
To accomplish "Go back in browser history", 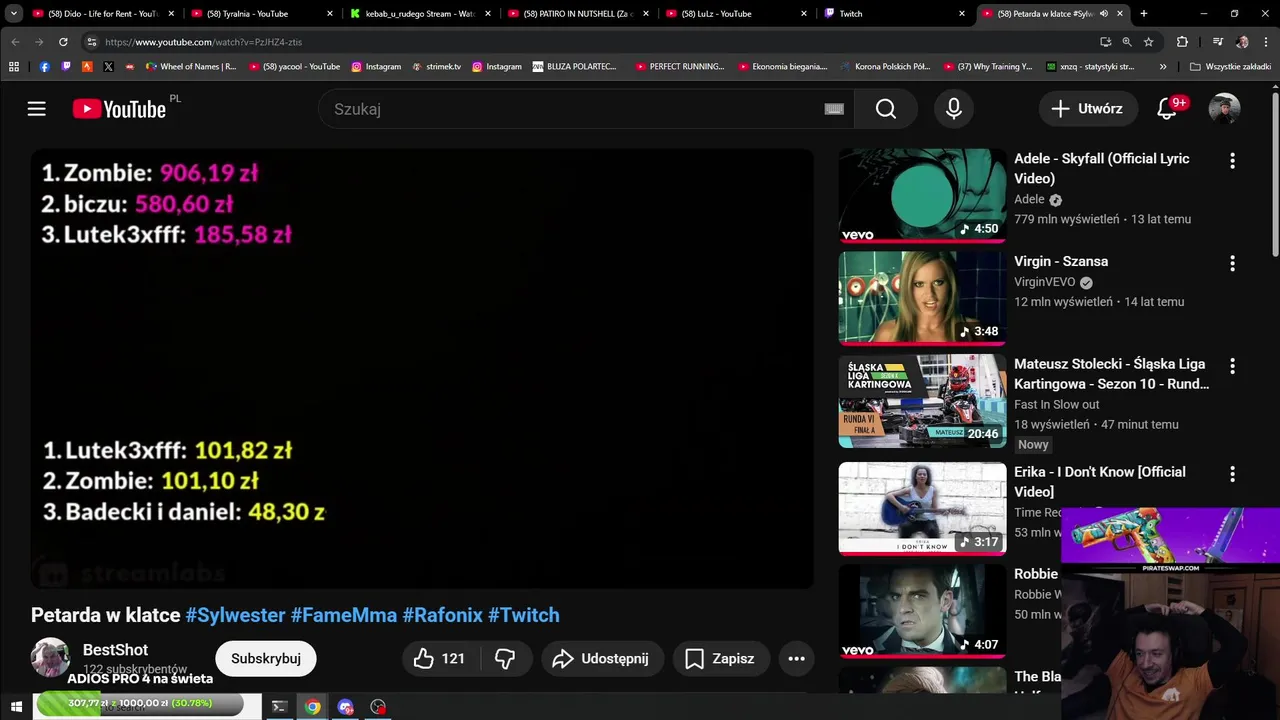I will pos(15,42).
